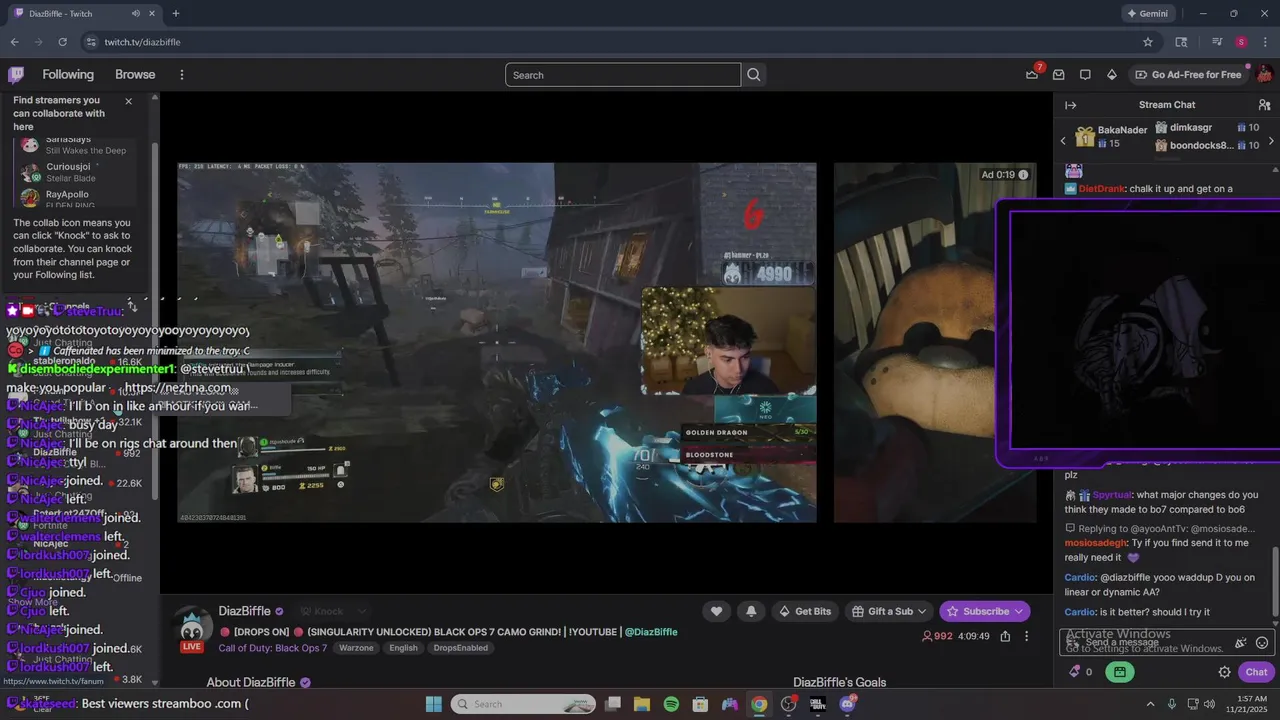Viewport: 1280px width, 720px height.
Task: Show hidden system tray icons
Action: point(1150,704)
